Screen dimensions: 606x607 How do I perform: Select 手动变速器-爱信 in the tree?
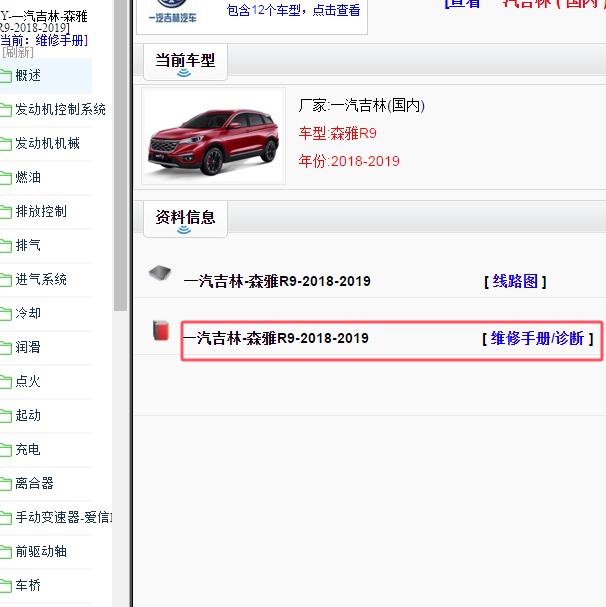64,518
